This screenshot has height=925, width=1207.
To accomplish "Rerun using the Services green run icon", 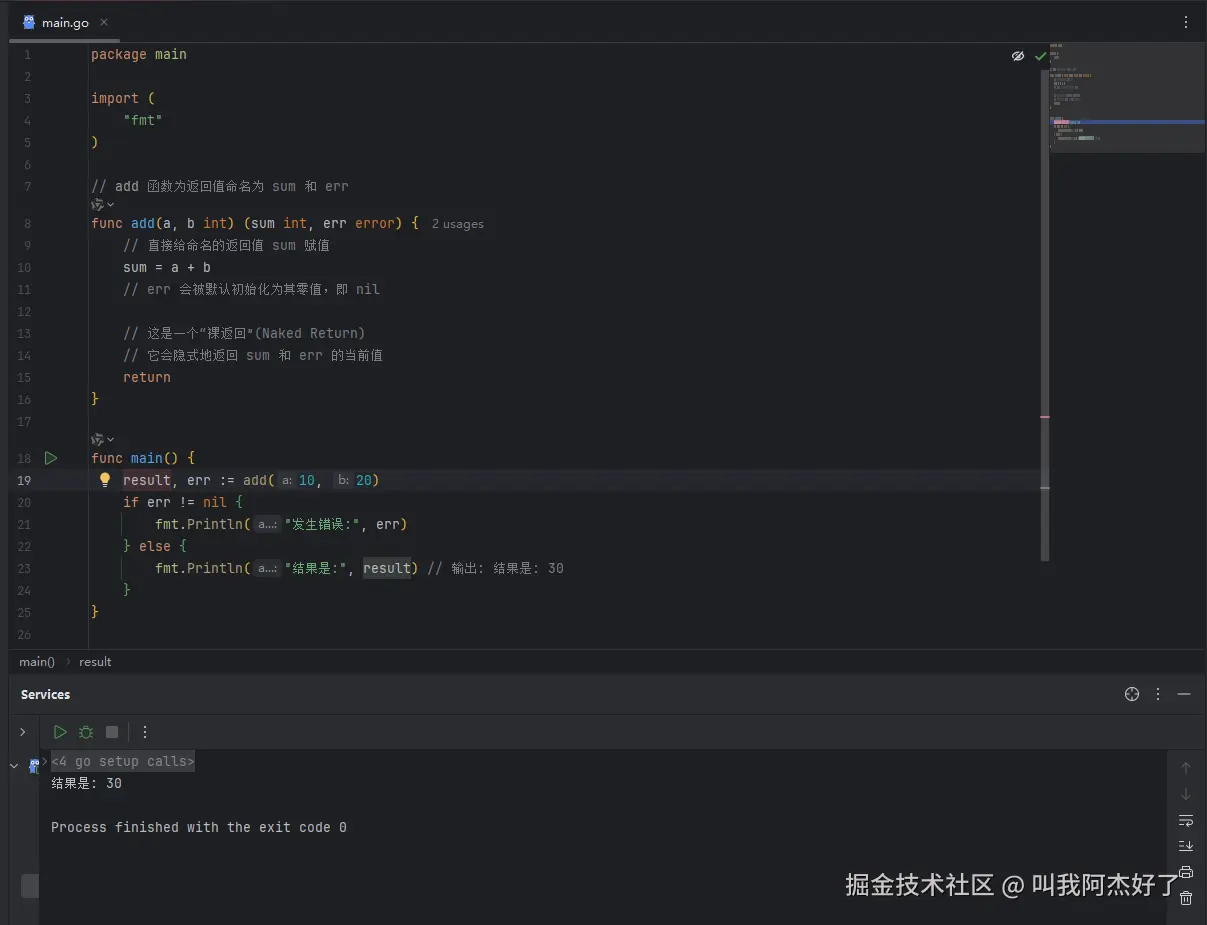I will coord(60,732).
